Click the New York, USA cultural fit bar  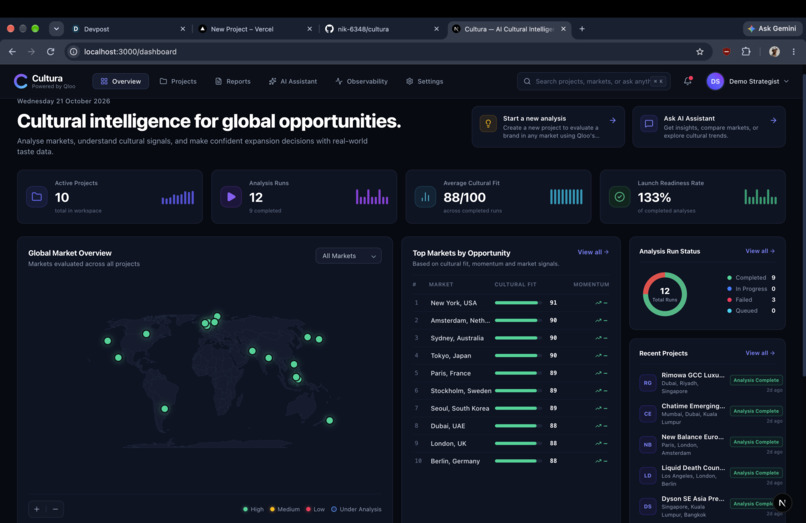518,303
